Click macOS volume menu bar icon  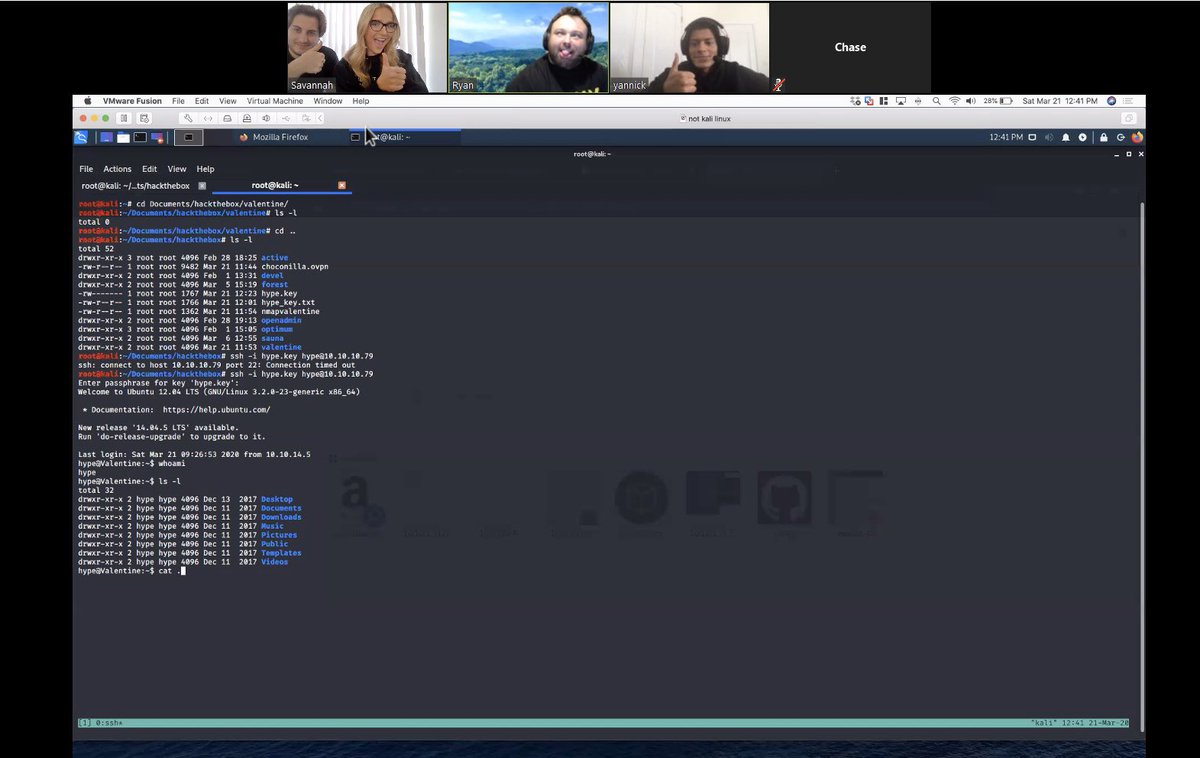click(970, 101)
